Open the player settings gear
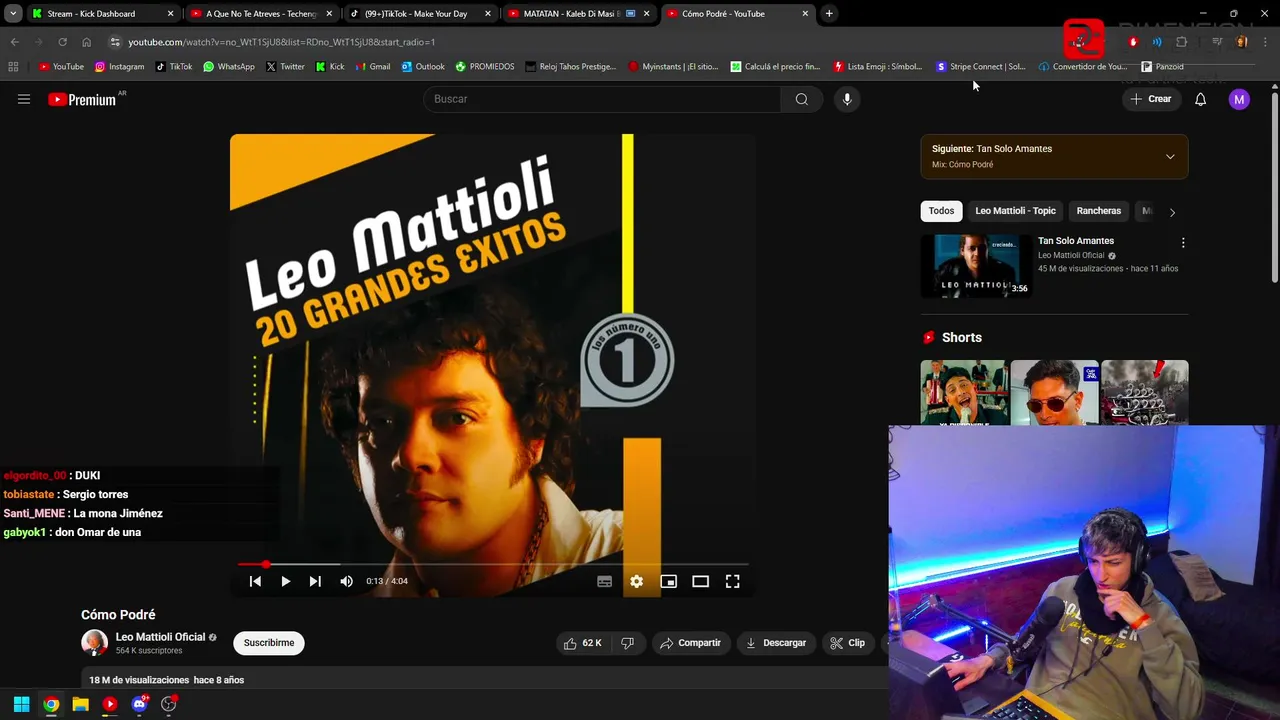This screenshot has height=720, width=1280. point(636,581)
